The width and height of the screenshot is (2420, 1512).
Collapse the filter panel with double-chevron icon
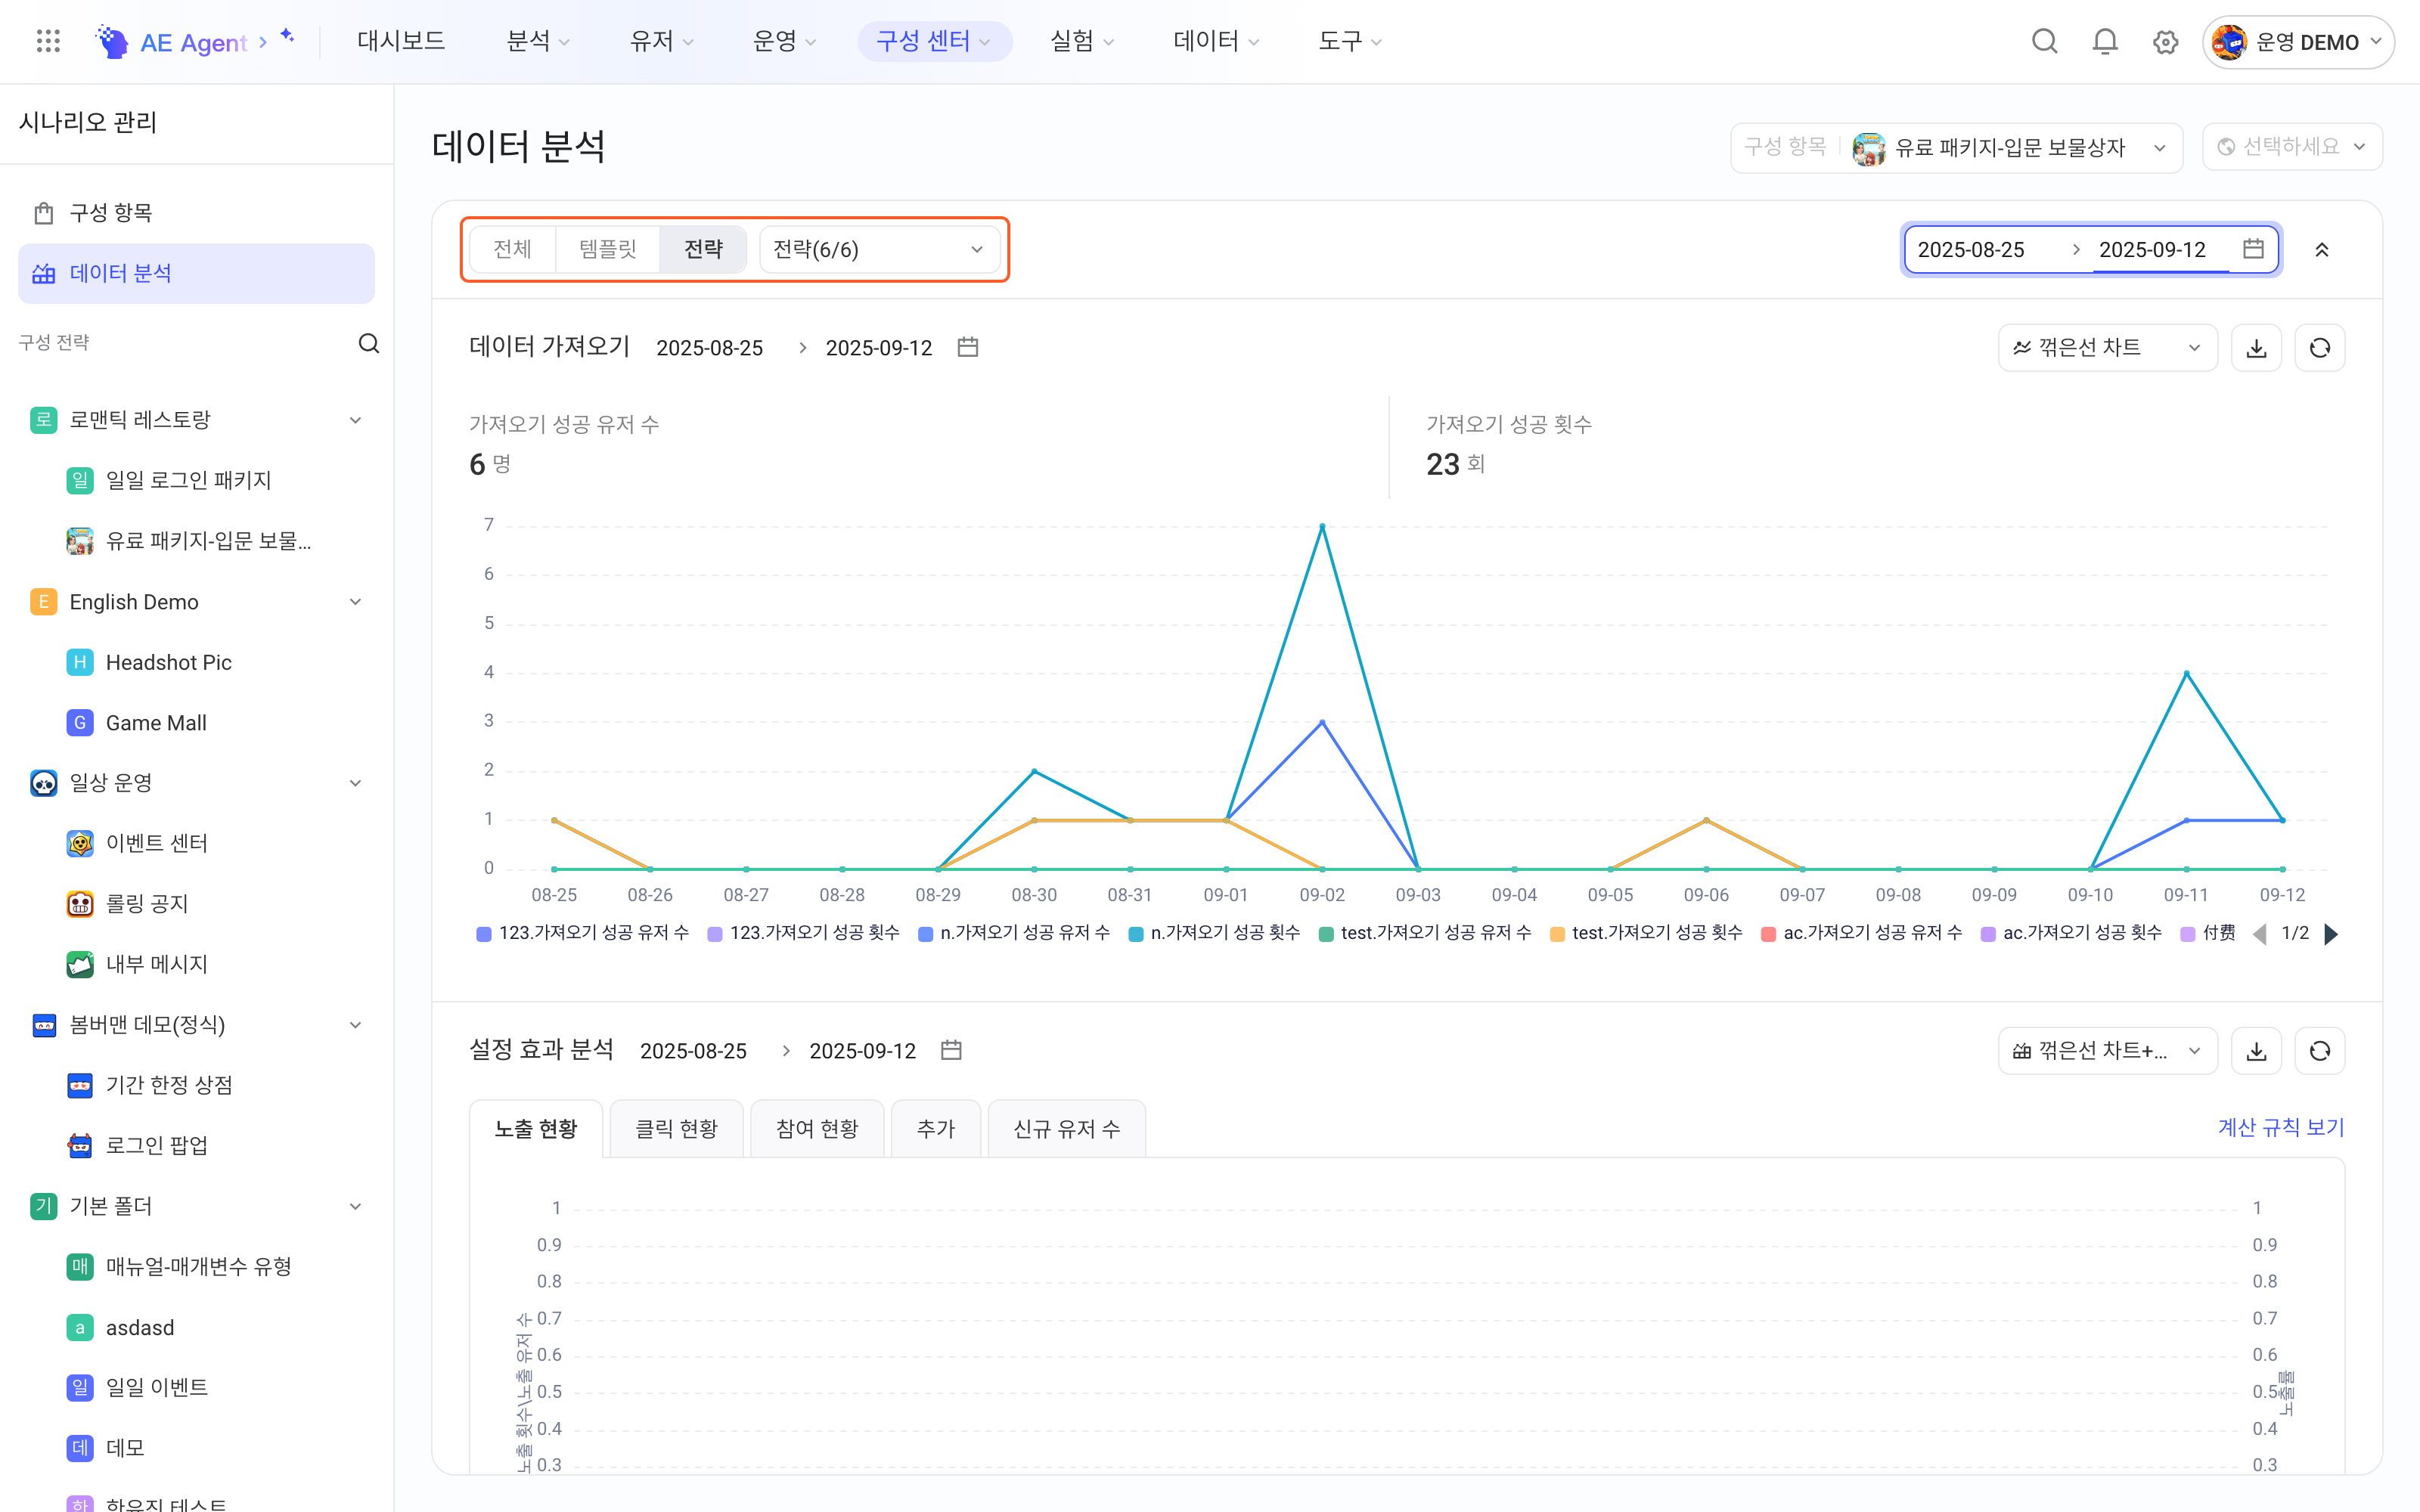[x=2322, y=250]
